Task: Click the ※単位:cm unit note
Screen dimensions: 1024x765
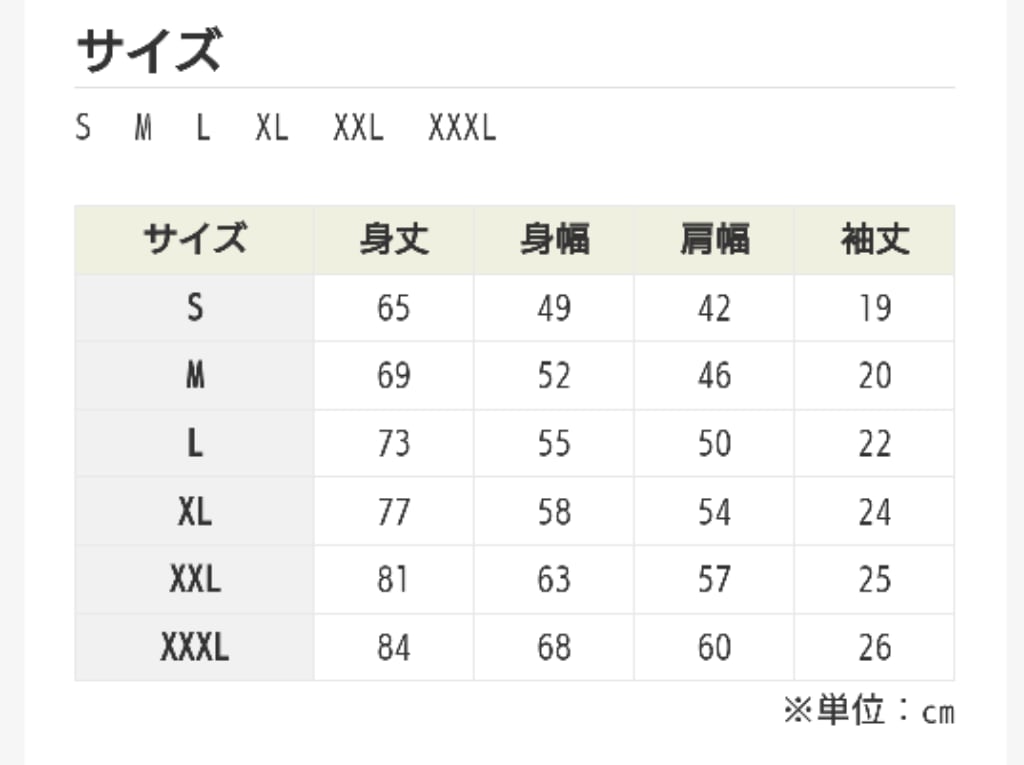Action: coord(869,710)
